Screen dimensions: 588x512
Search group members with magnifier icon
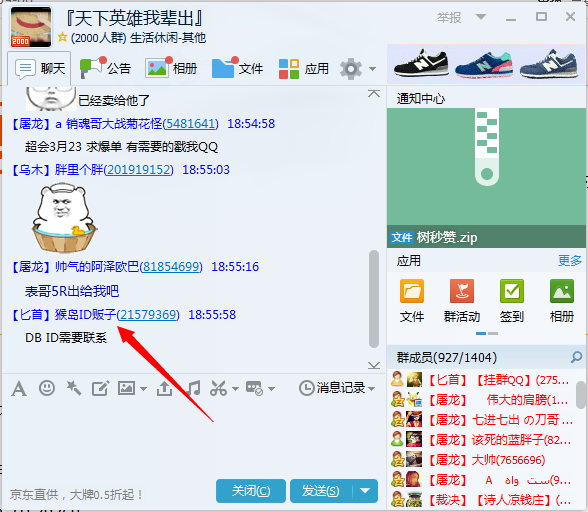point(576,357)
